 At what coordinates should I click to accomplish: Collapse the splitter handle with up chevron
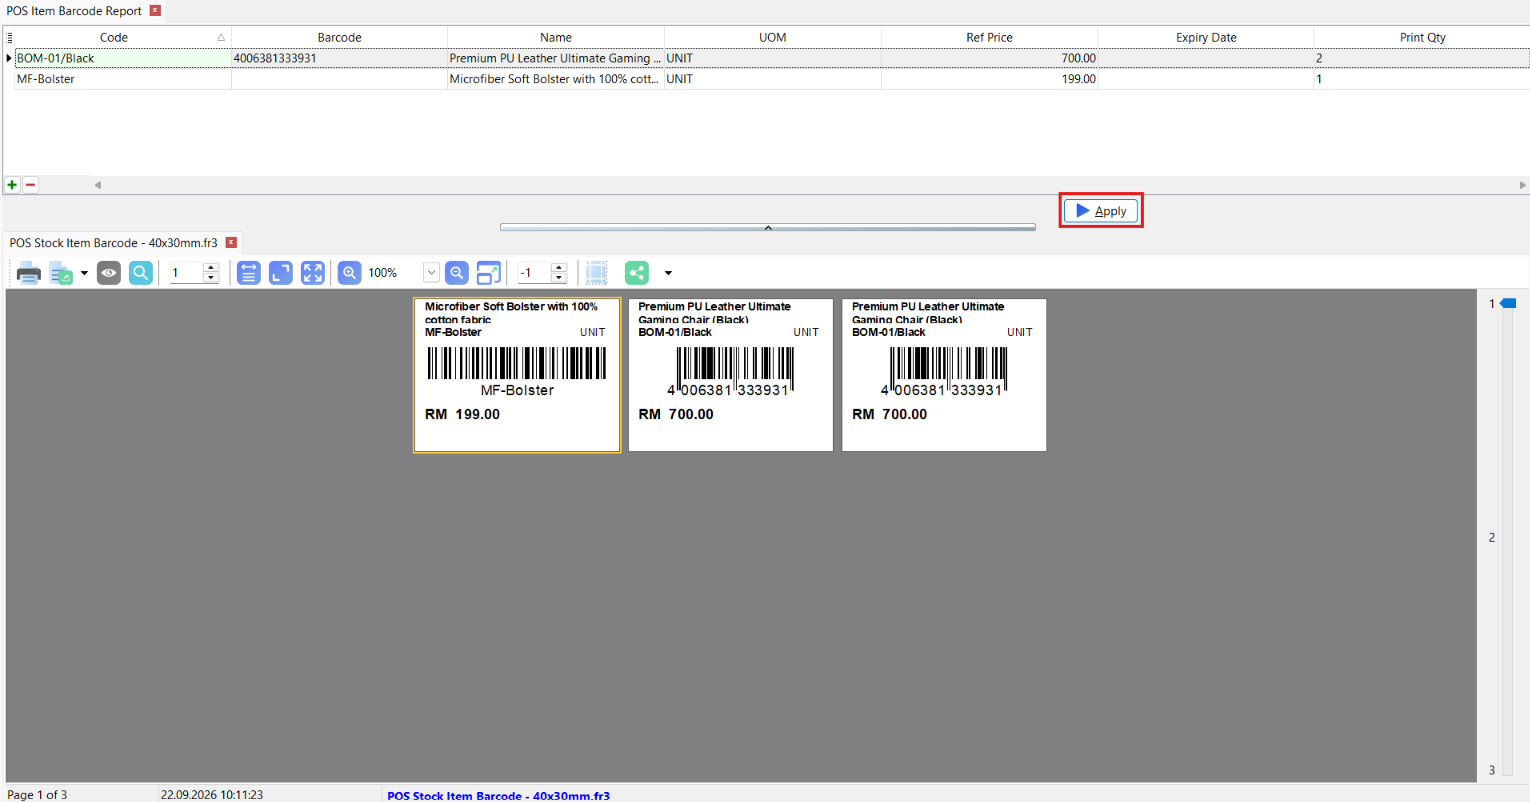click(x=768, y=227)
